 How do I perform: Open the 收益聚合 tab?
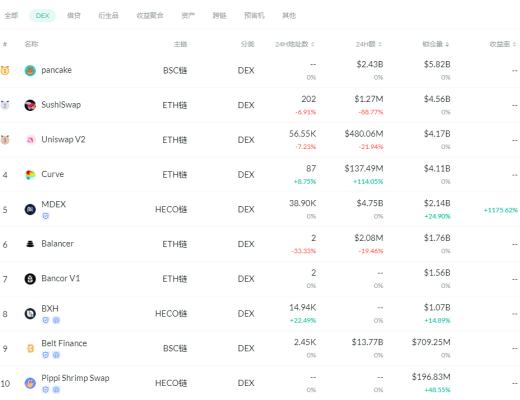(150, 15)
